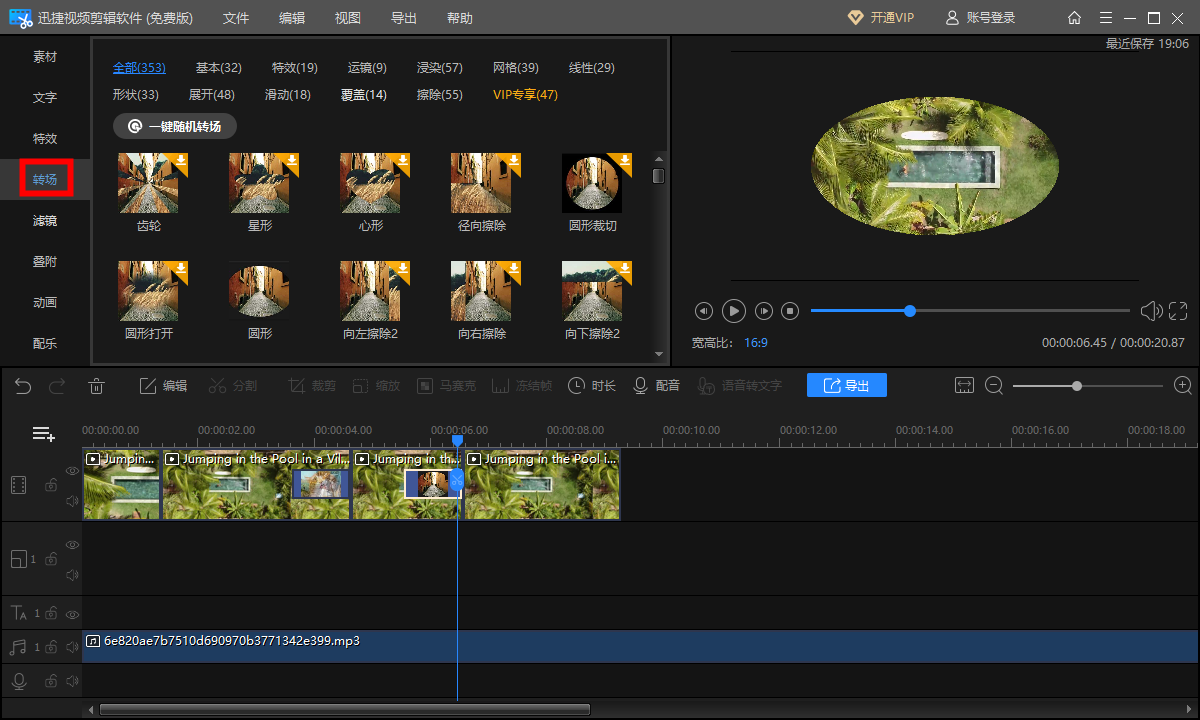Screen dimensions: 1200x720
Task: Mute the main video track audio
Action: point(72,501)
